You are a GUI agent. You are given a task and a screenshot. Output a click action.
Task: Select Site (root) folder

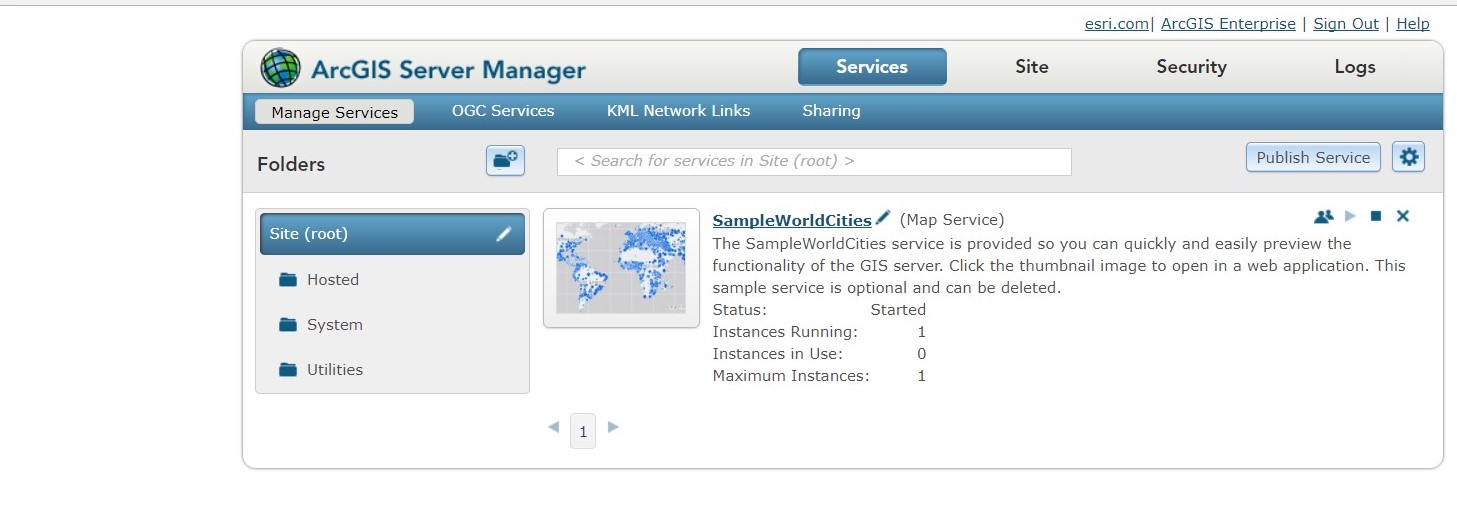coord(392,234)
